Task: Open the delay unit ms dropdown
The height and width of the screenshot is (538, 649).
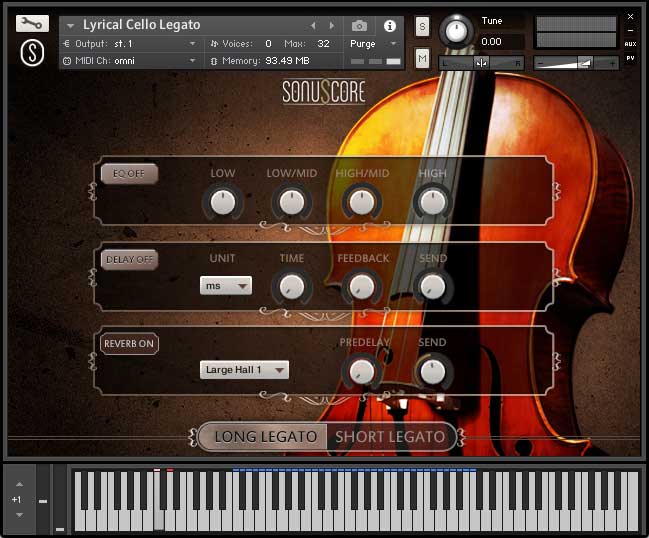Action: (226, 286)
